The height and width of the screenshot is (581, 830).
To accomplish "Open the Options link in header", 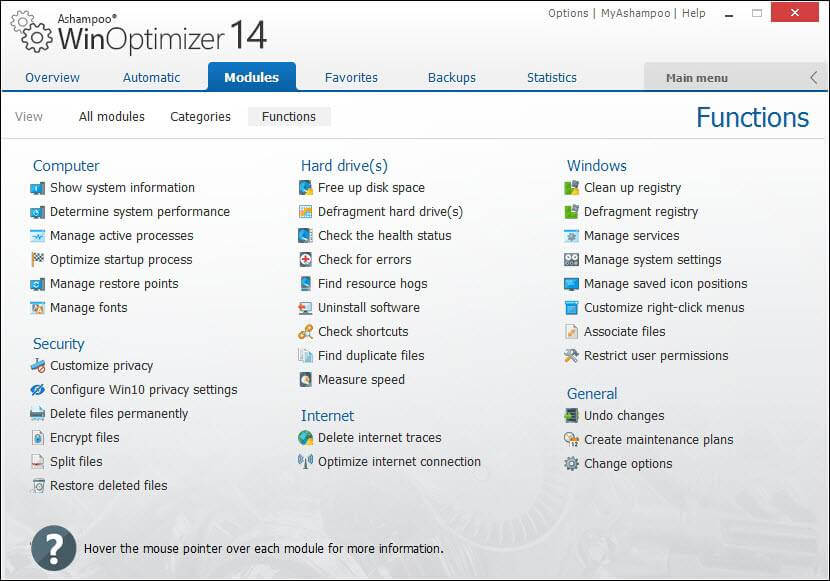I will (x=568, y=13).
